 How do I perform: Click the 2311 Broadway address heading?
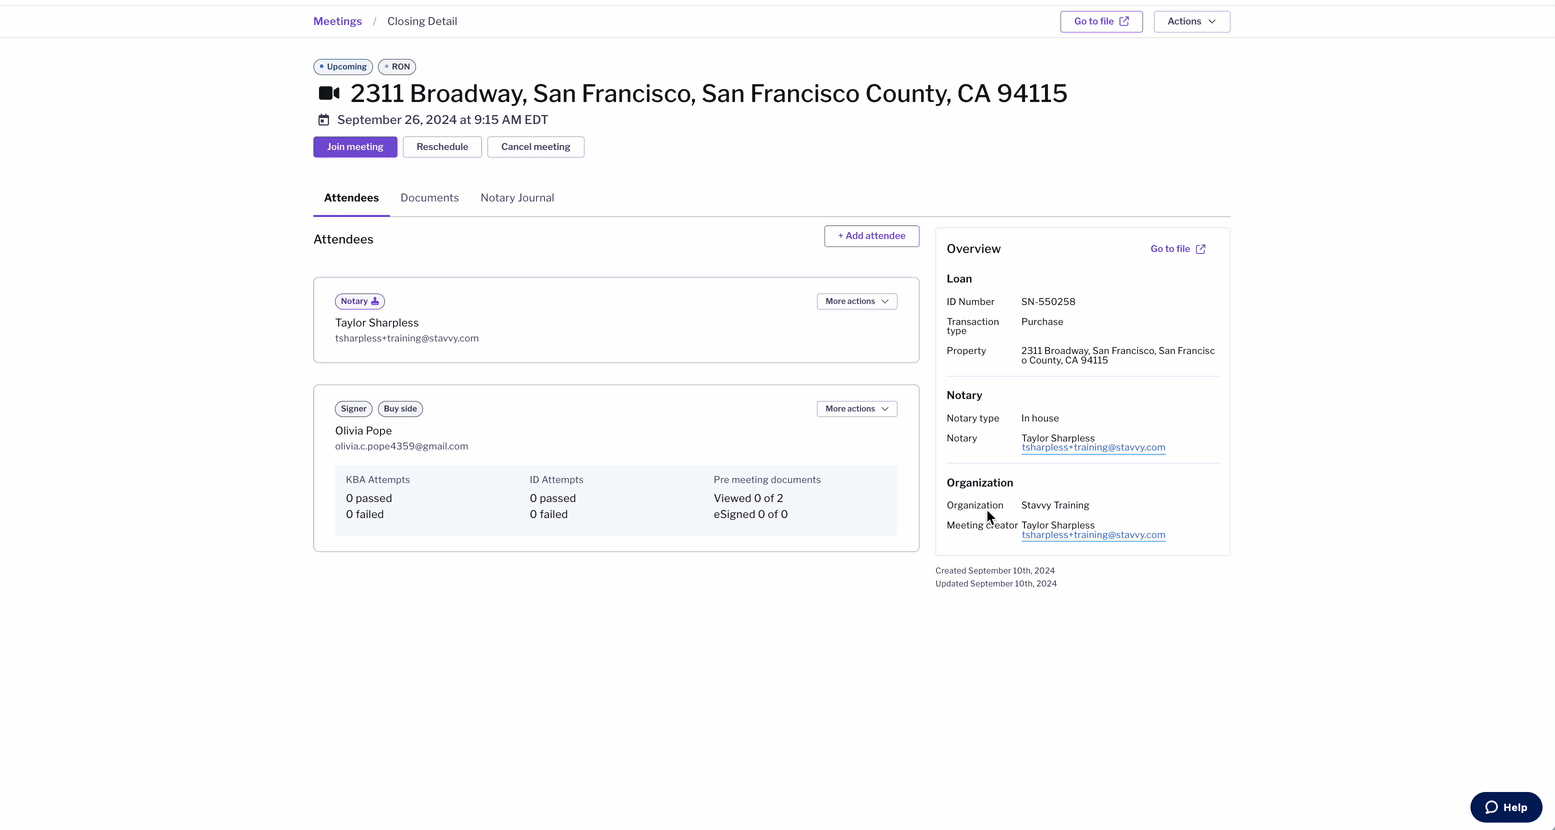[709, 93]
